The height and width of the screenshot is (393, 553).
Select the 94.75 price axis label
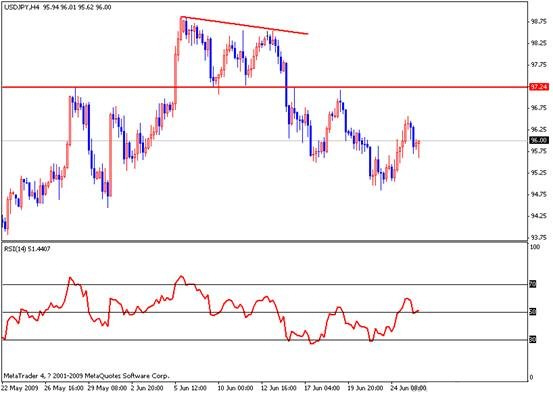[539, 194]
